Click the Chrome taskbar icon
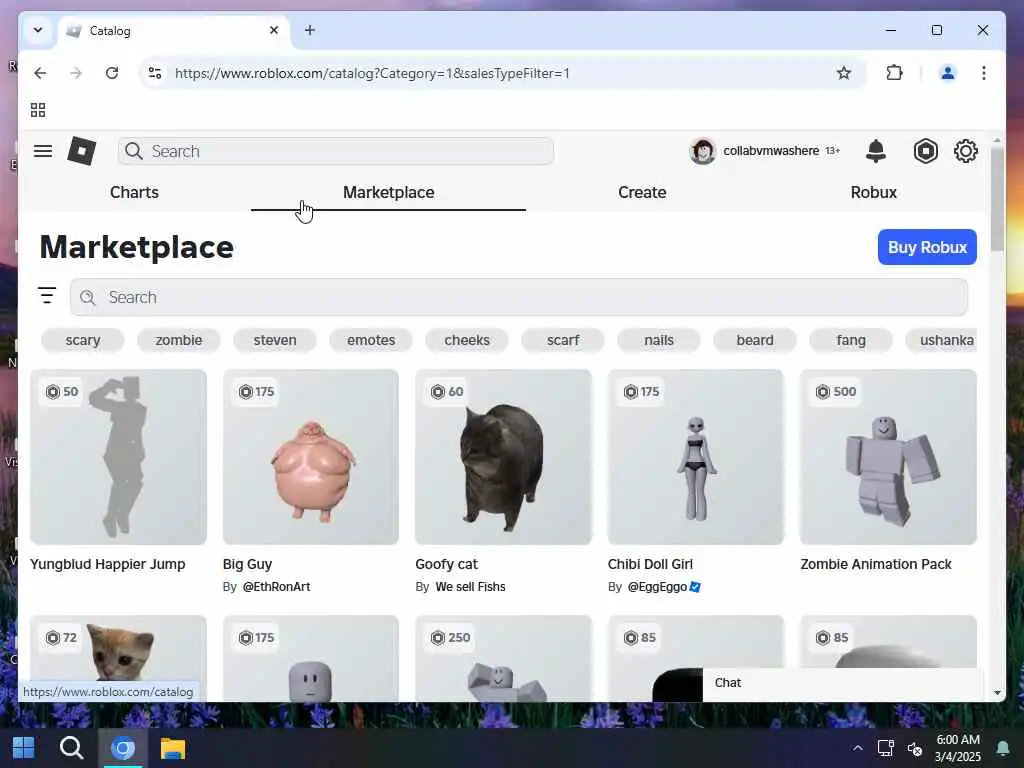The width and height of the screenshot is (1024, 768). click(x=122, y=748)
